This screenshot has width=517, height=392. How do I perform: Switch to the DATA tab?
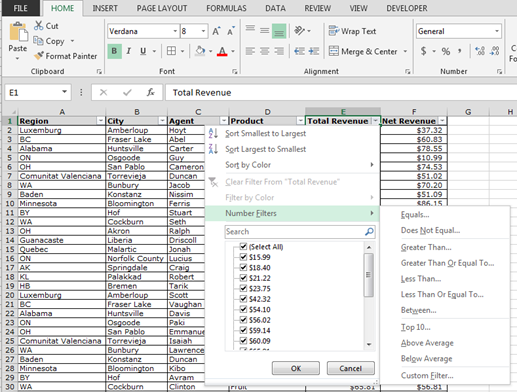tap(275, 8)
